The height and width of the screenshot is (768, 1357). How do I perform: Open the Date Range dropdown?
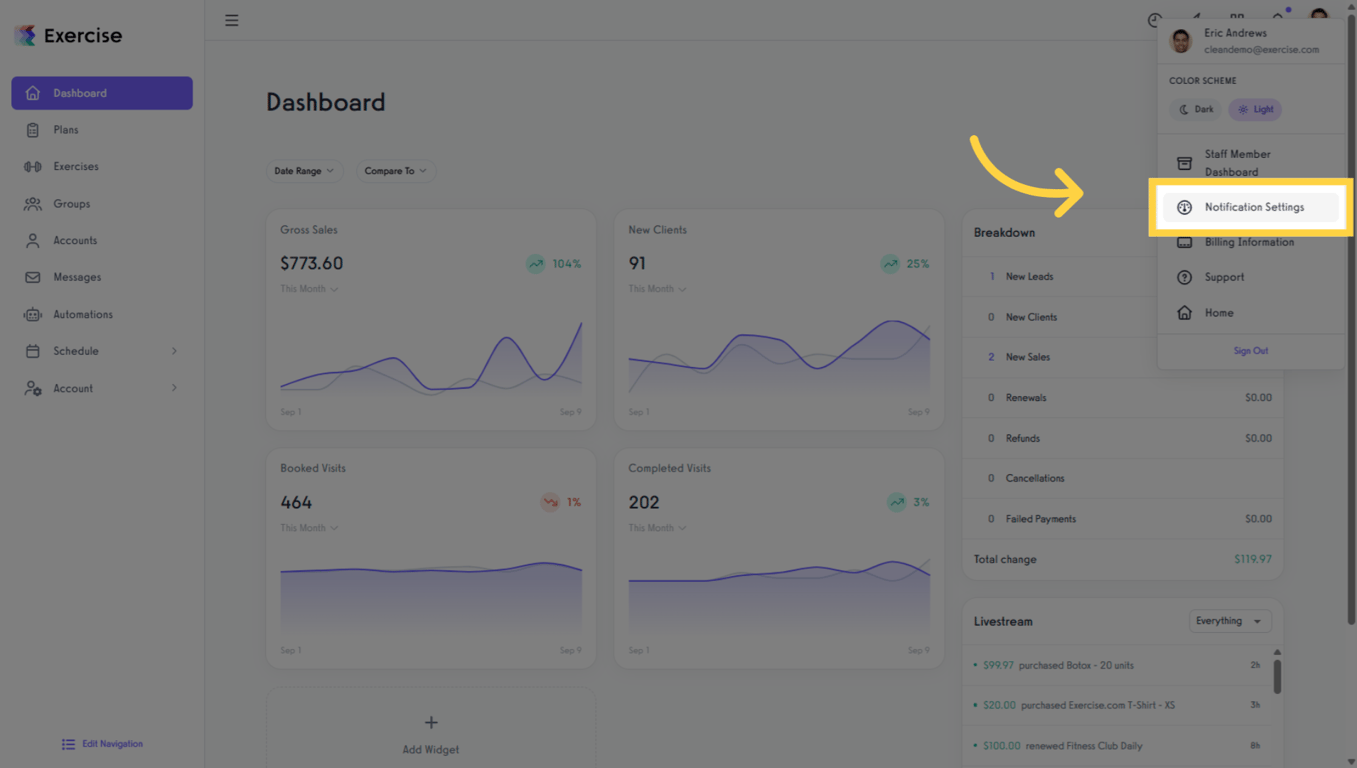(x=304, y=171)
